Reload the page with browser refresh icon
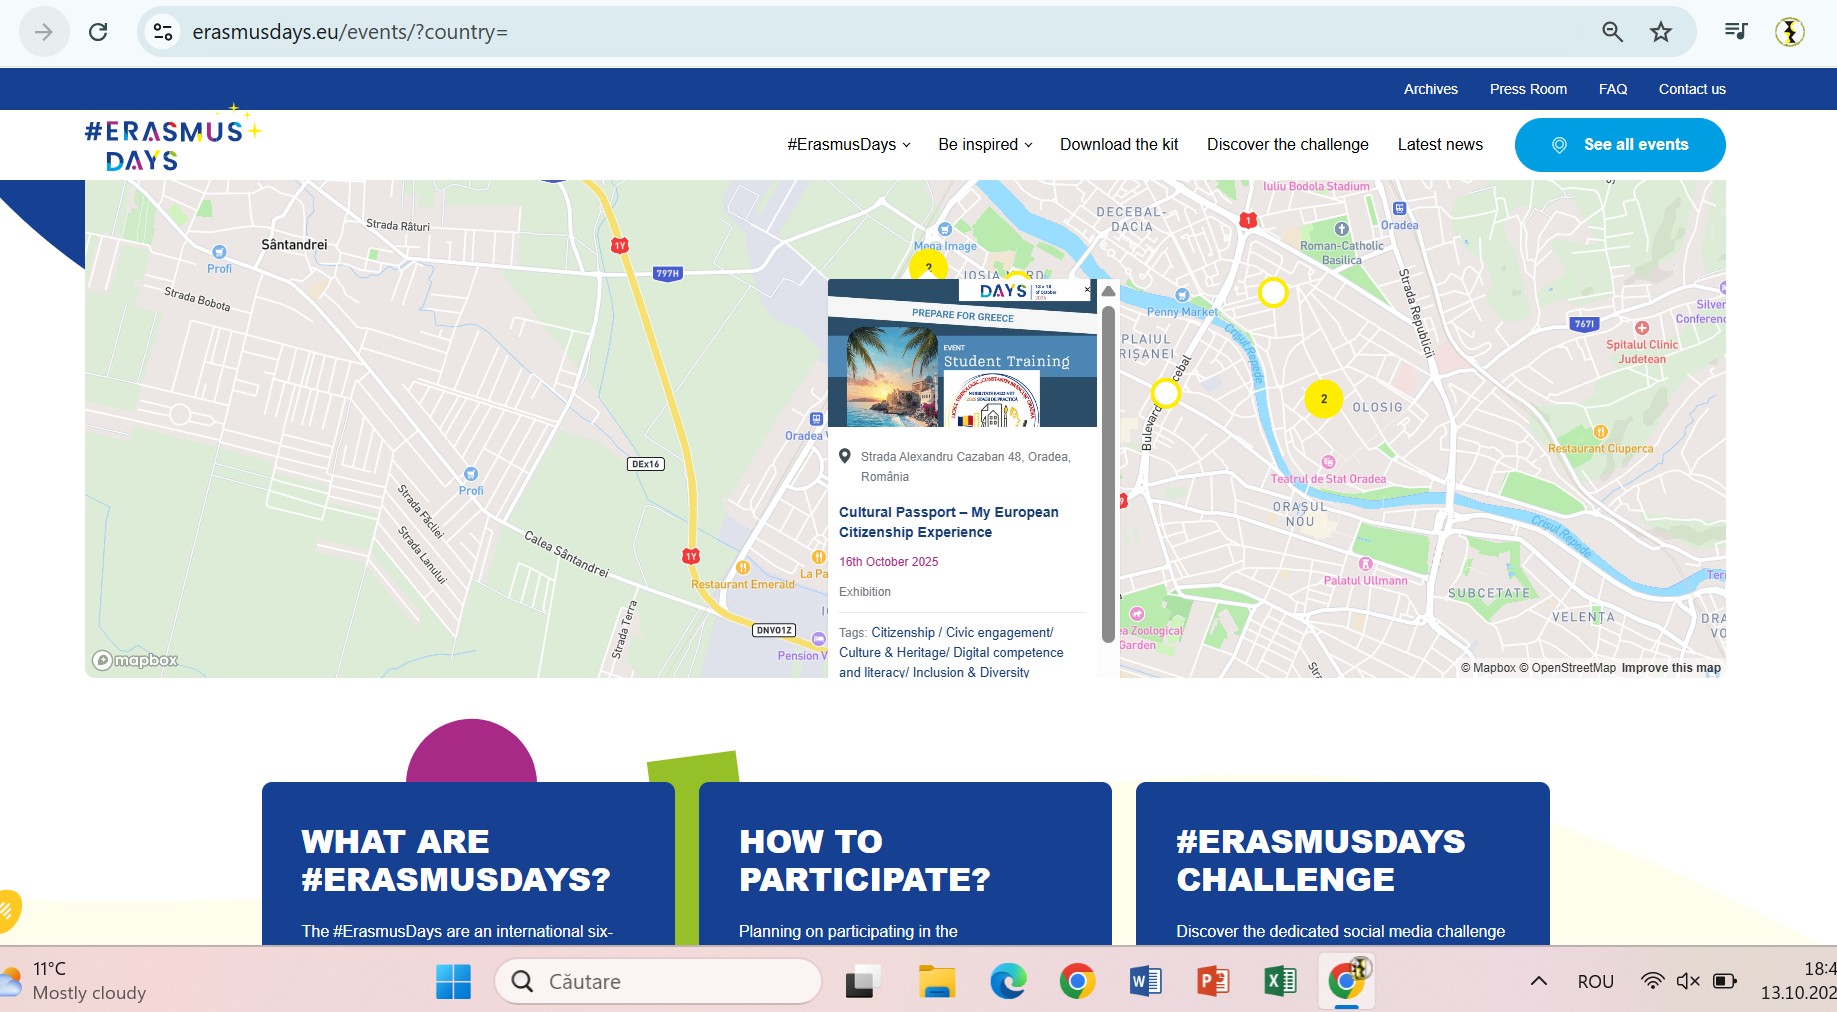Viewport: 1837px width, 1012px height. coord(98,32)
